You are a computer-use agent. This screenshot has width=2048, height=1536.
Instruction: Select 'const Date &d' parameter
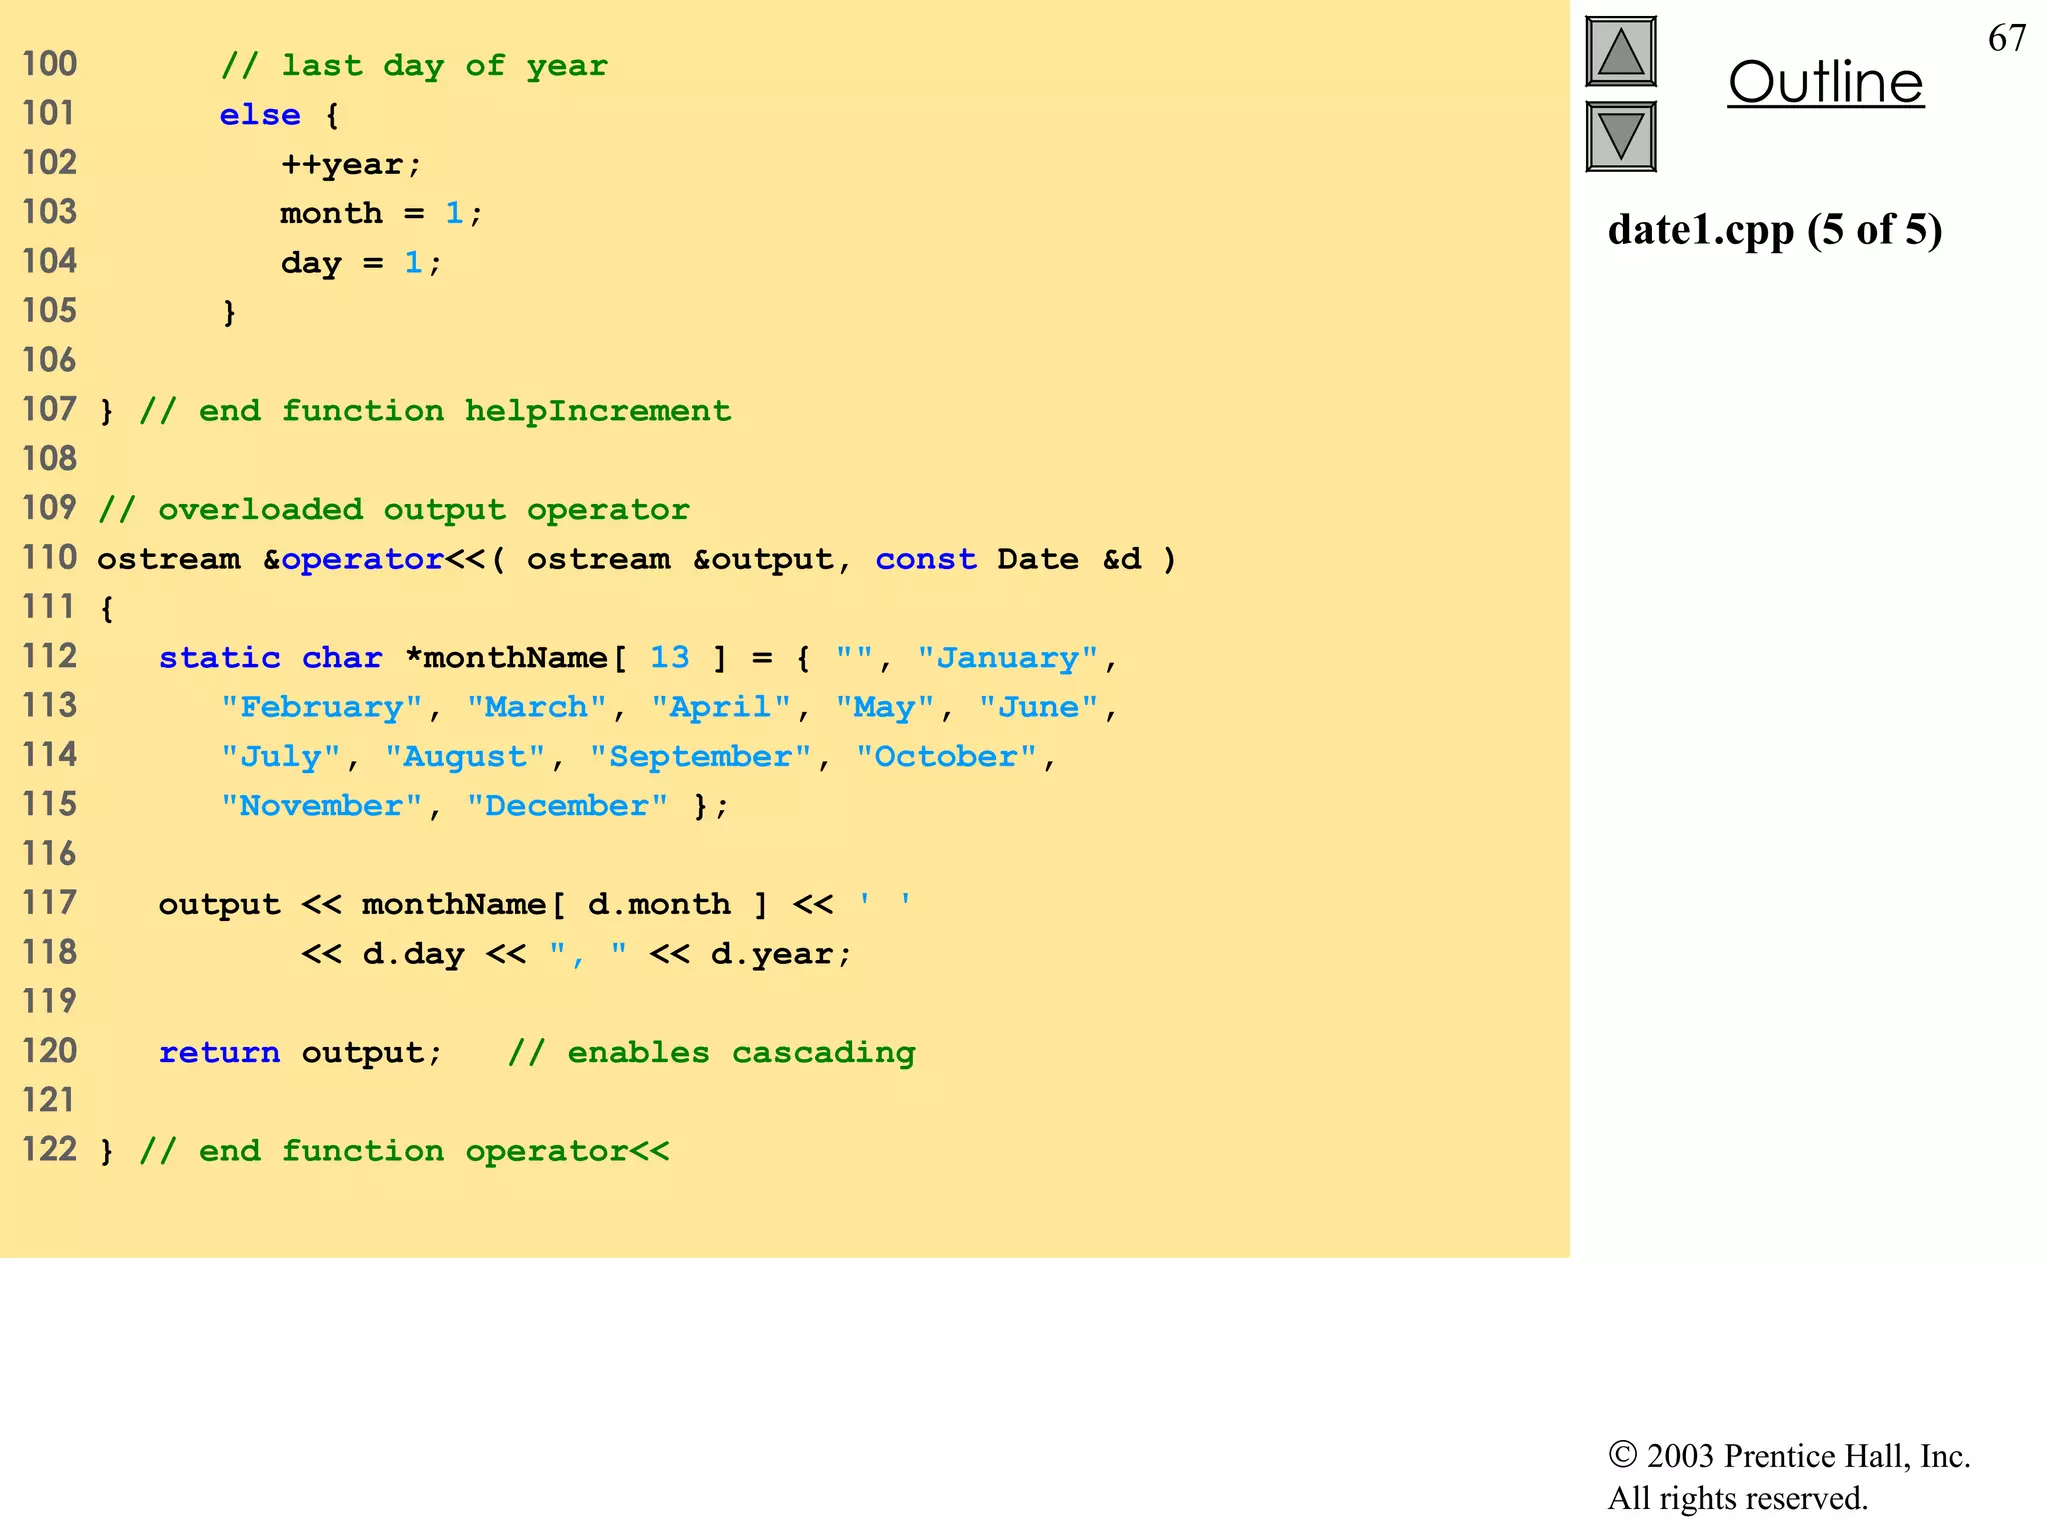1008,559
